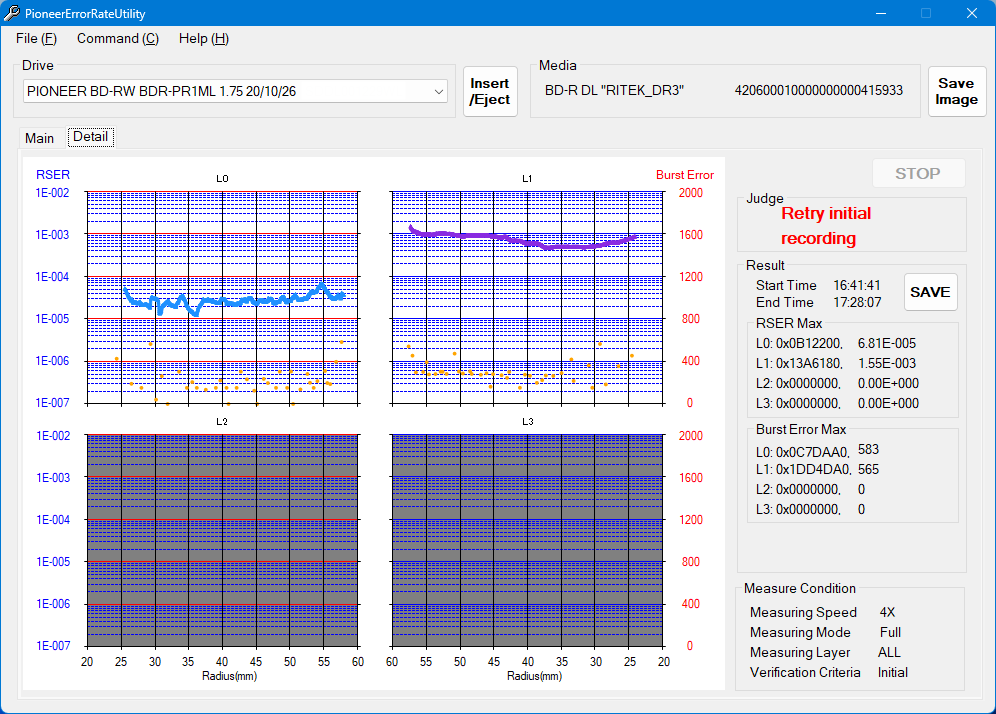
Task: Click the Measuring Layer value ALL
Action: coord(889,652)
